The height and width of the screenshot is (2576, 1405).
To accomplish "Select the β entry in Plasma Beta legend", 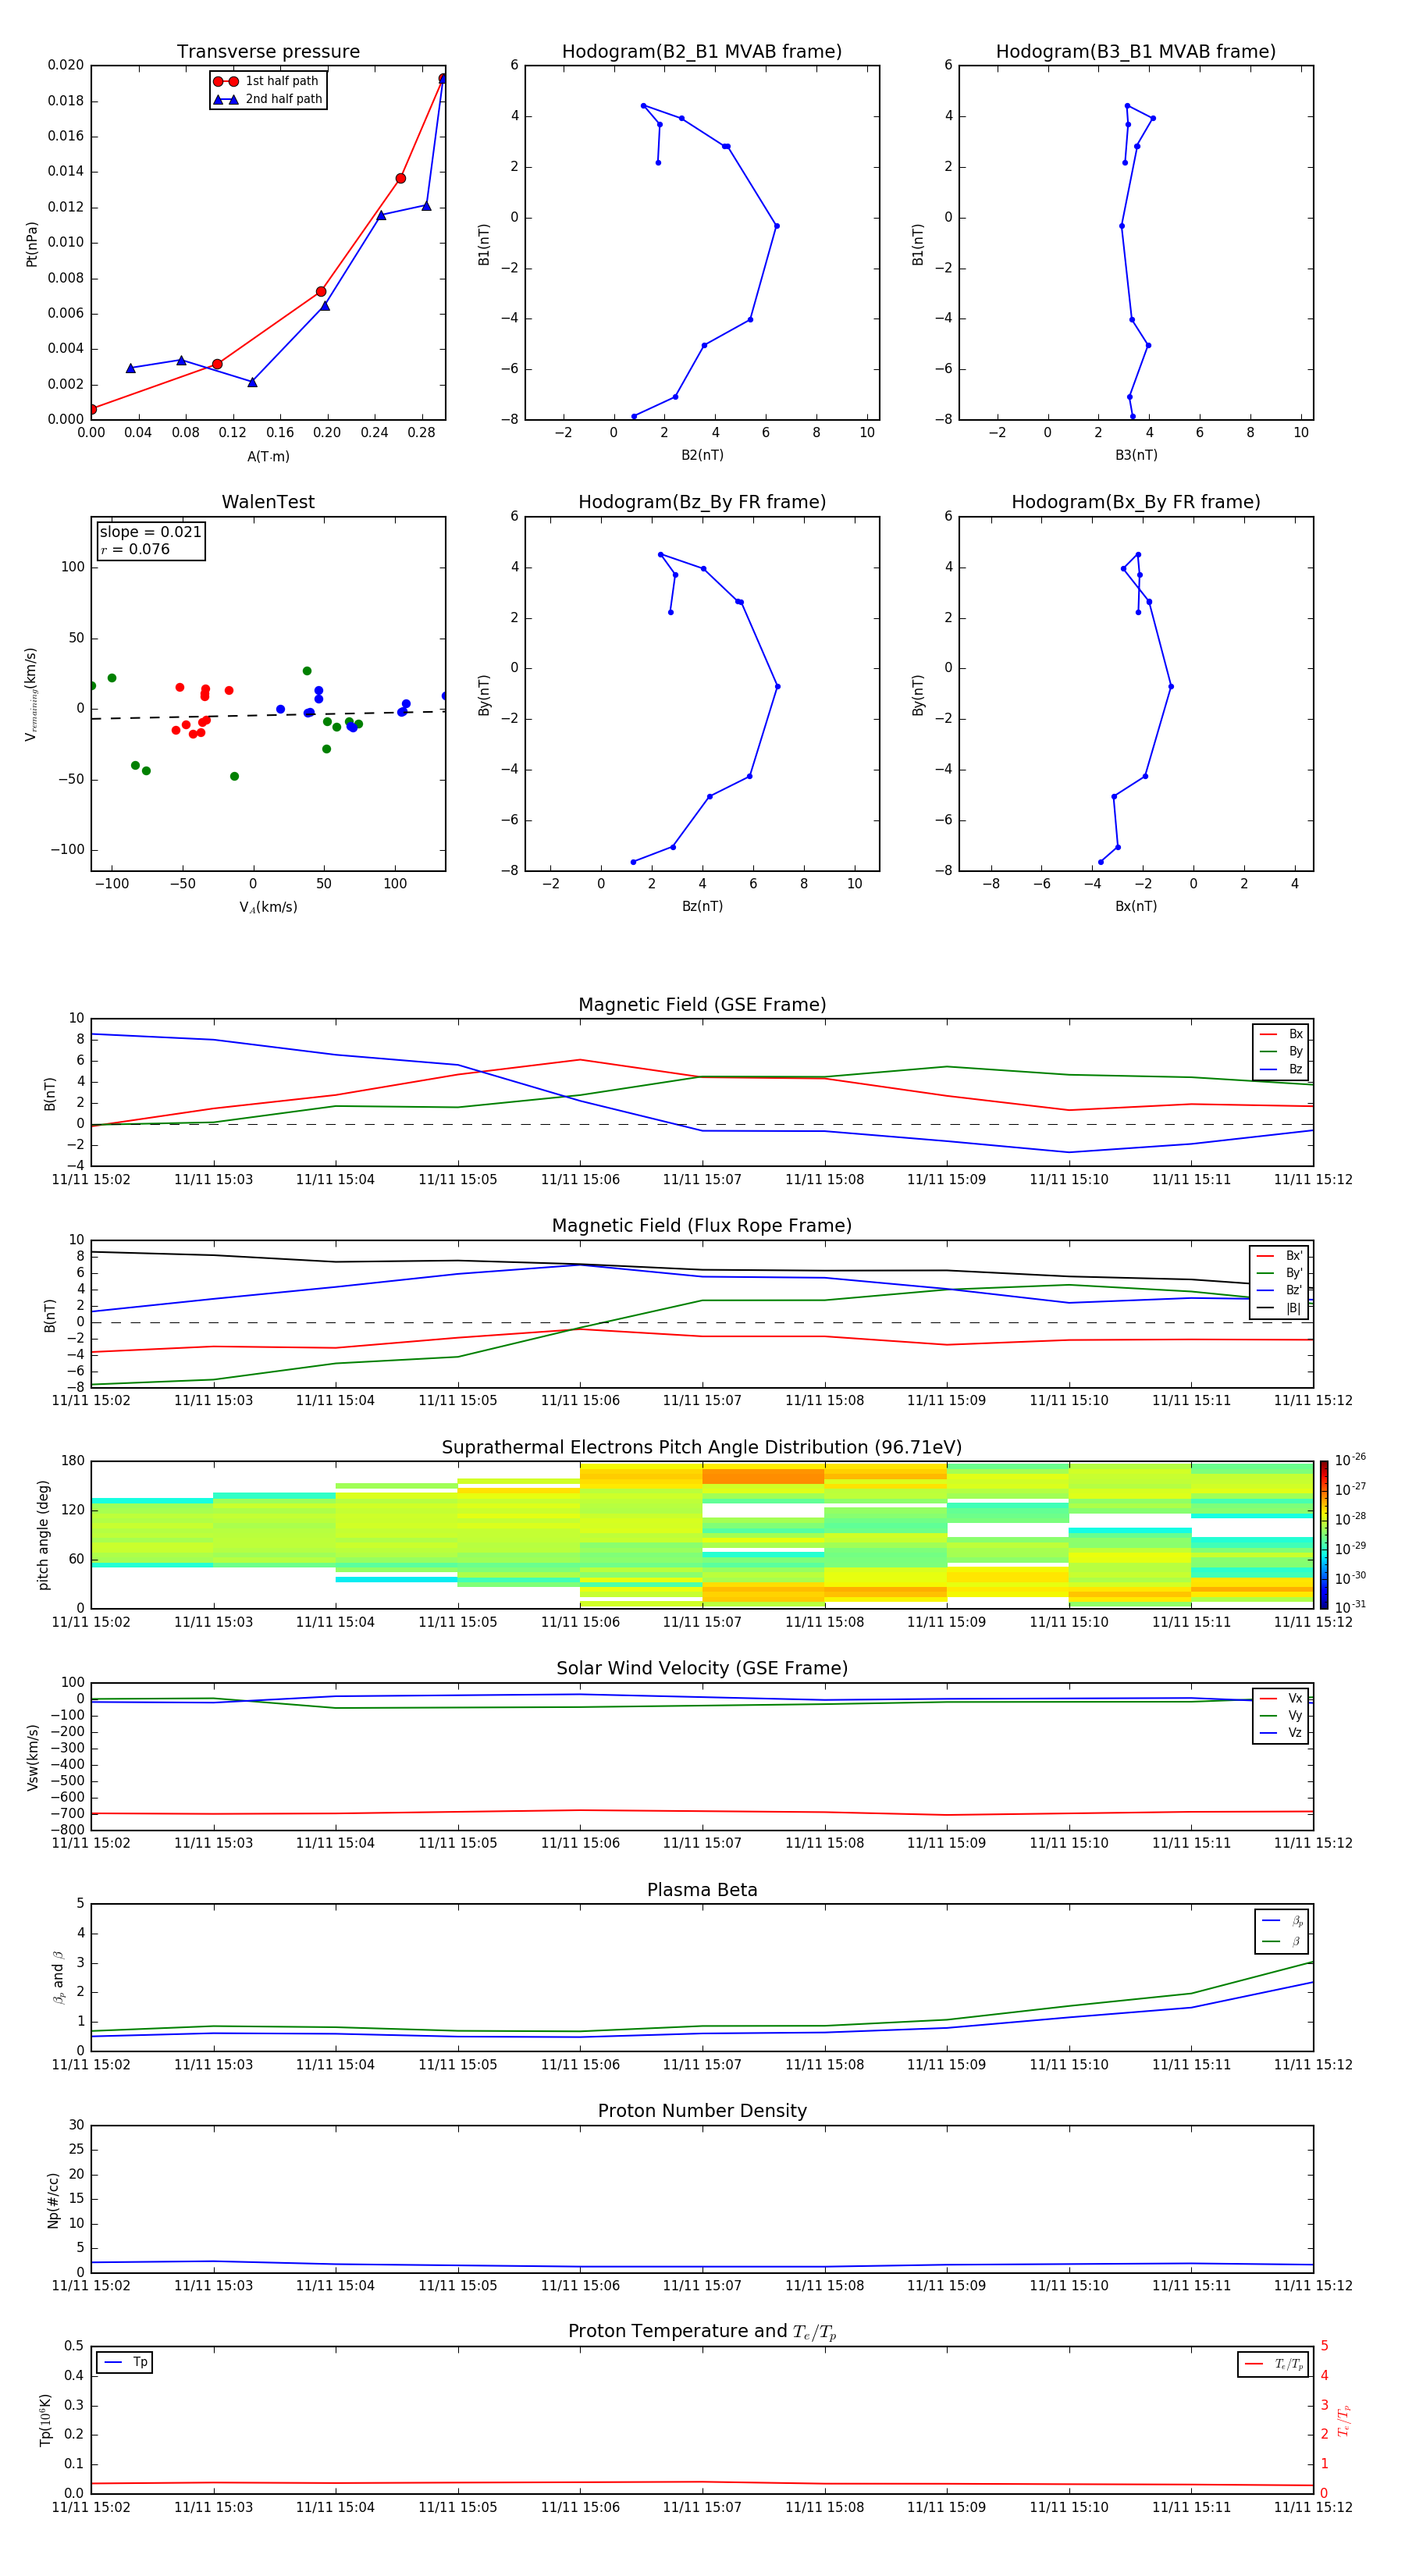I will 1282,1941.
